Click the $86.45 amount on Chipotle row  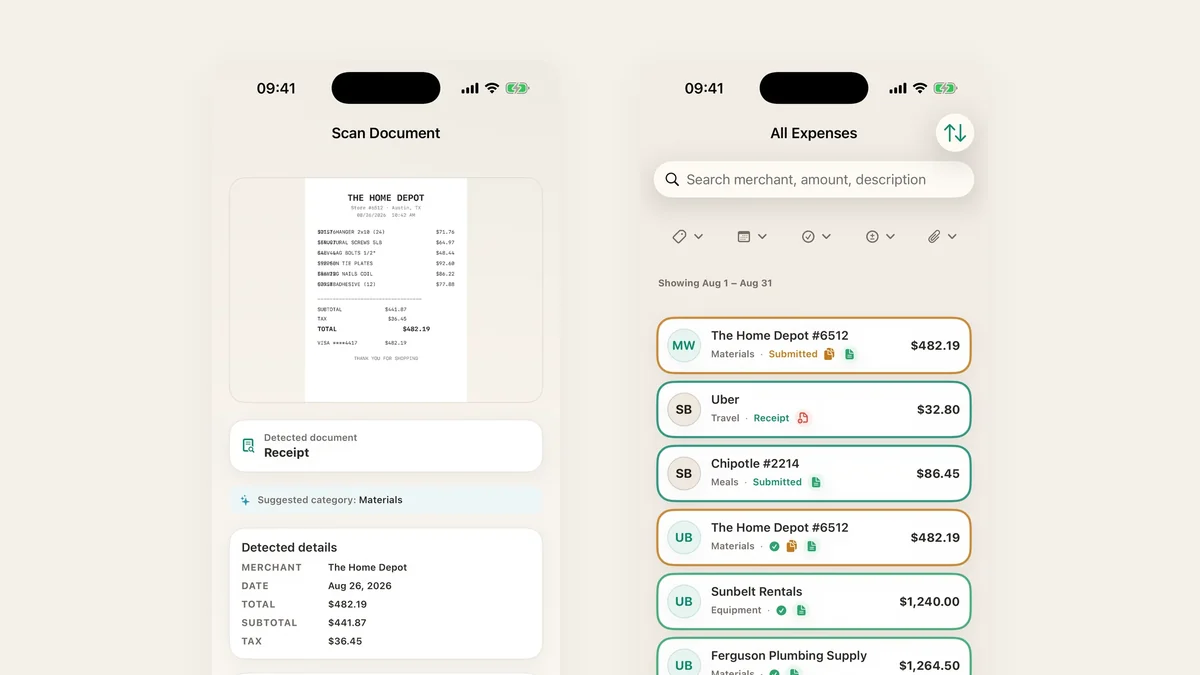[x=938, y=474]
